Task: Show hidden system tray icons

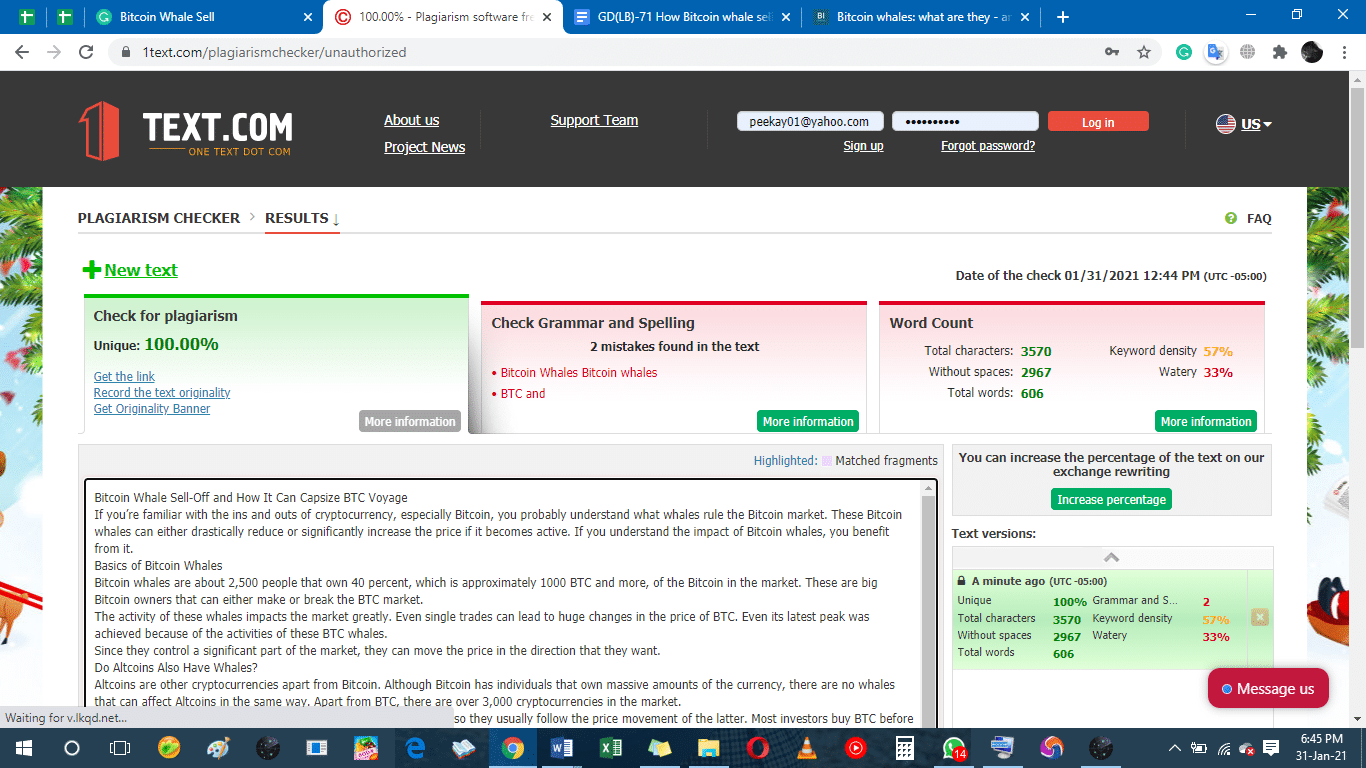Action: [1175, 747]
